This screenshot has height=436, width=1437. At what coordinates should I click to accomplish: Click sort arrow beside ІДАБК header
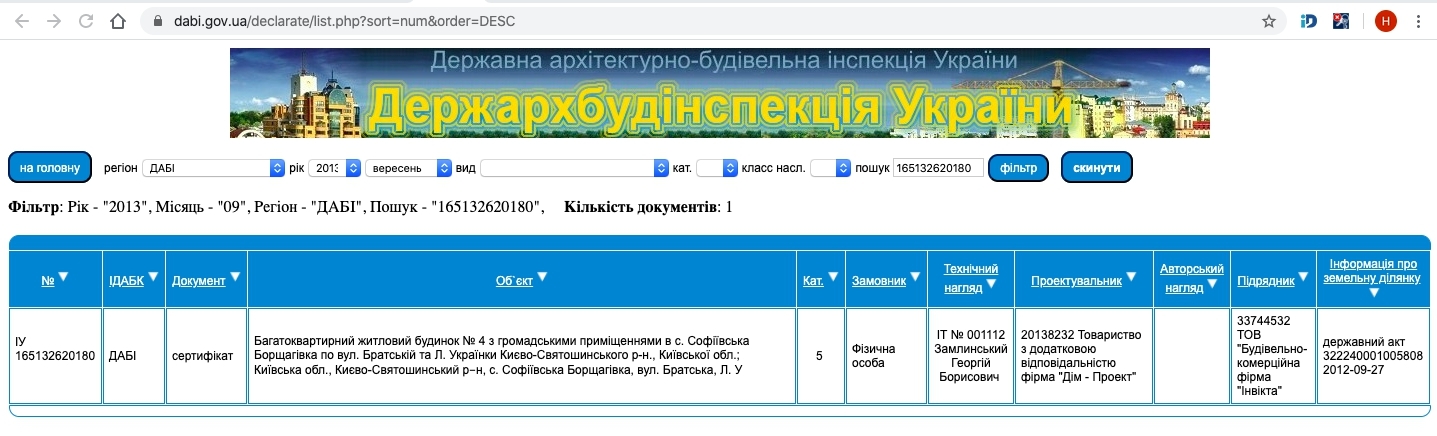153,277
